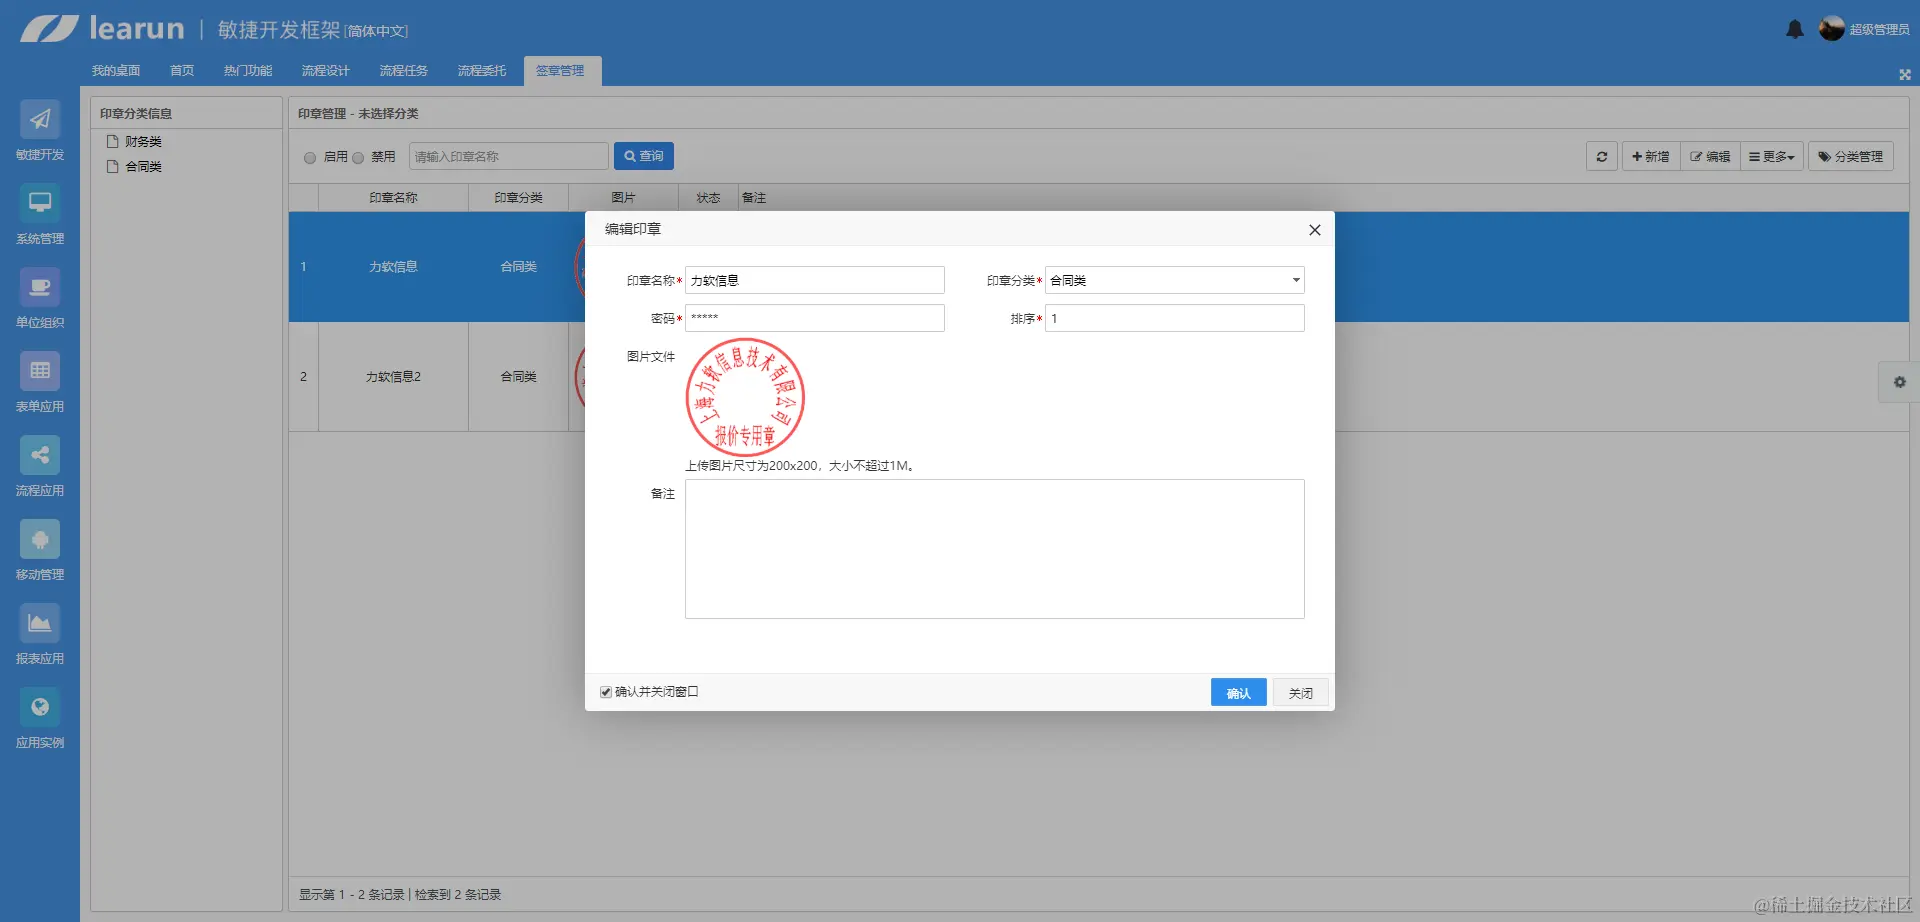Open the 更多 dropdown menu
This screenshot has width=1920, height=922.
point(1772,157)
